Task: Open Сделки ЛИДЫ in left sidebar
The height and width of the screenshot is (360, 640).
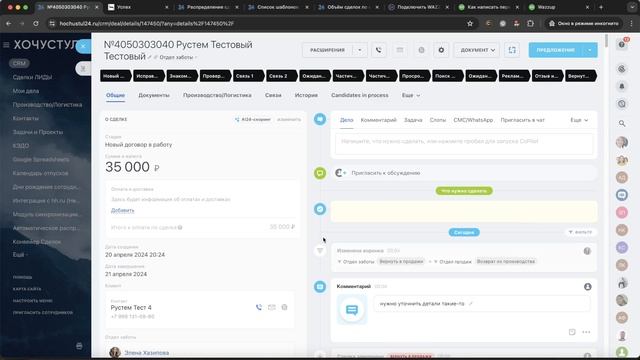Action: [32, 77]
